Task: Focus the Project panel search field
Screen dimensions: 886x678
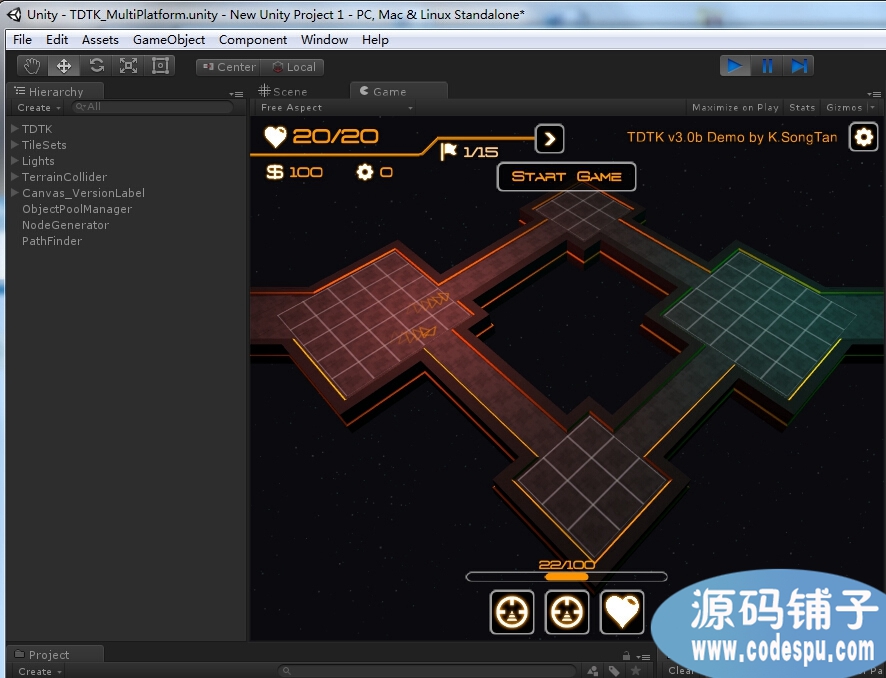Action: point(427,671)
